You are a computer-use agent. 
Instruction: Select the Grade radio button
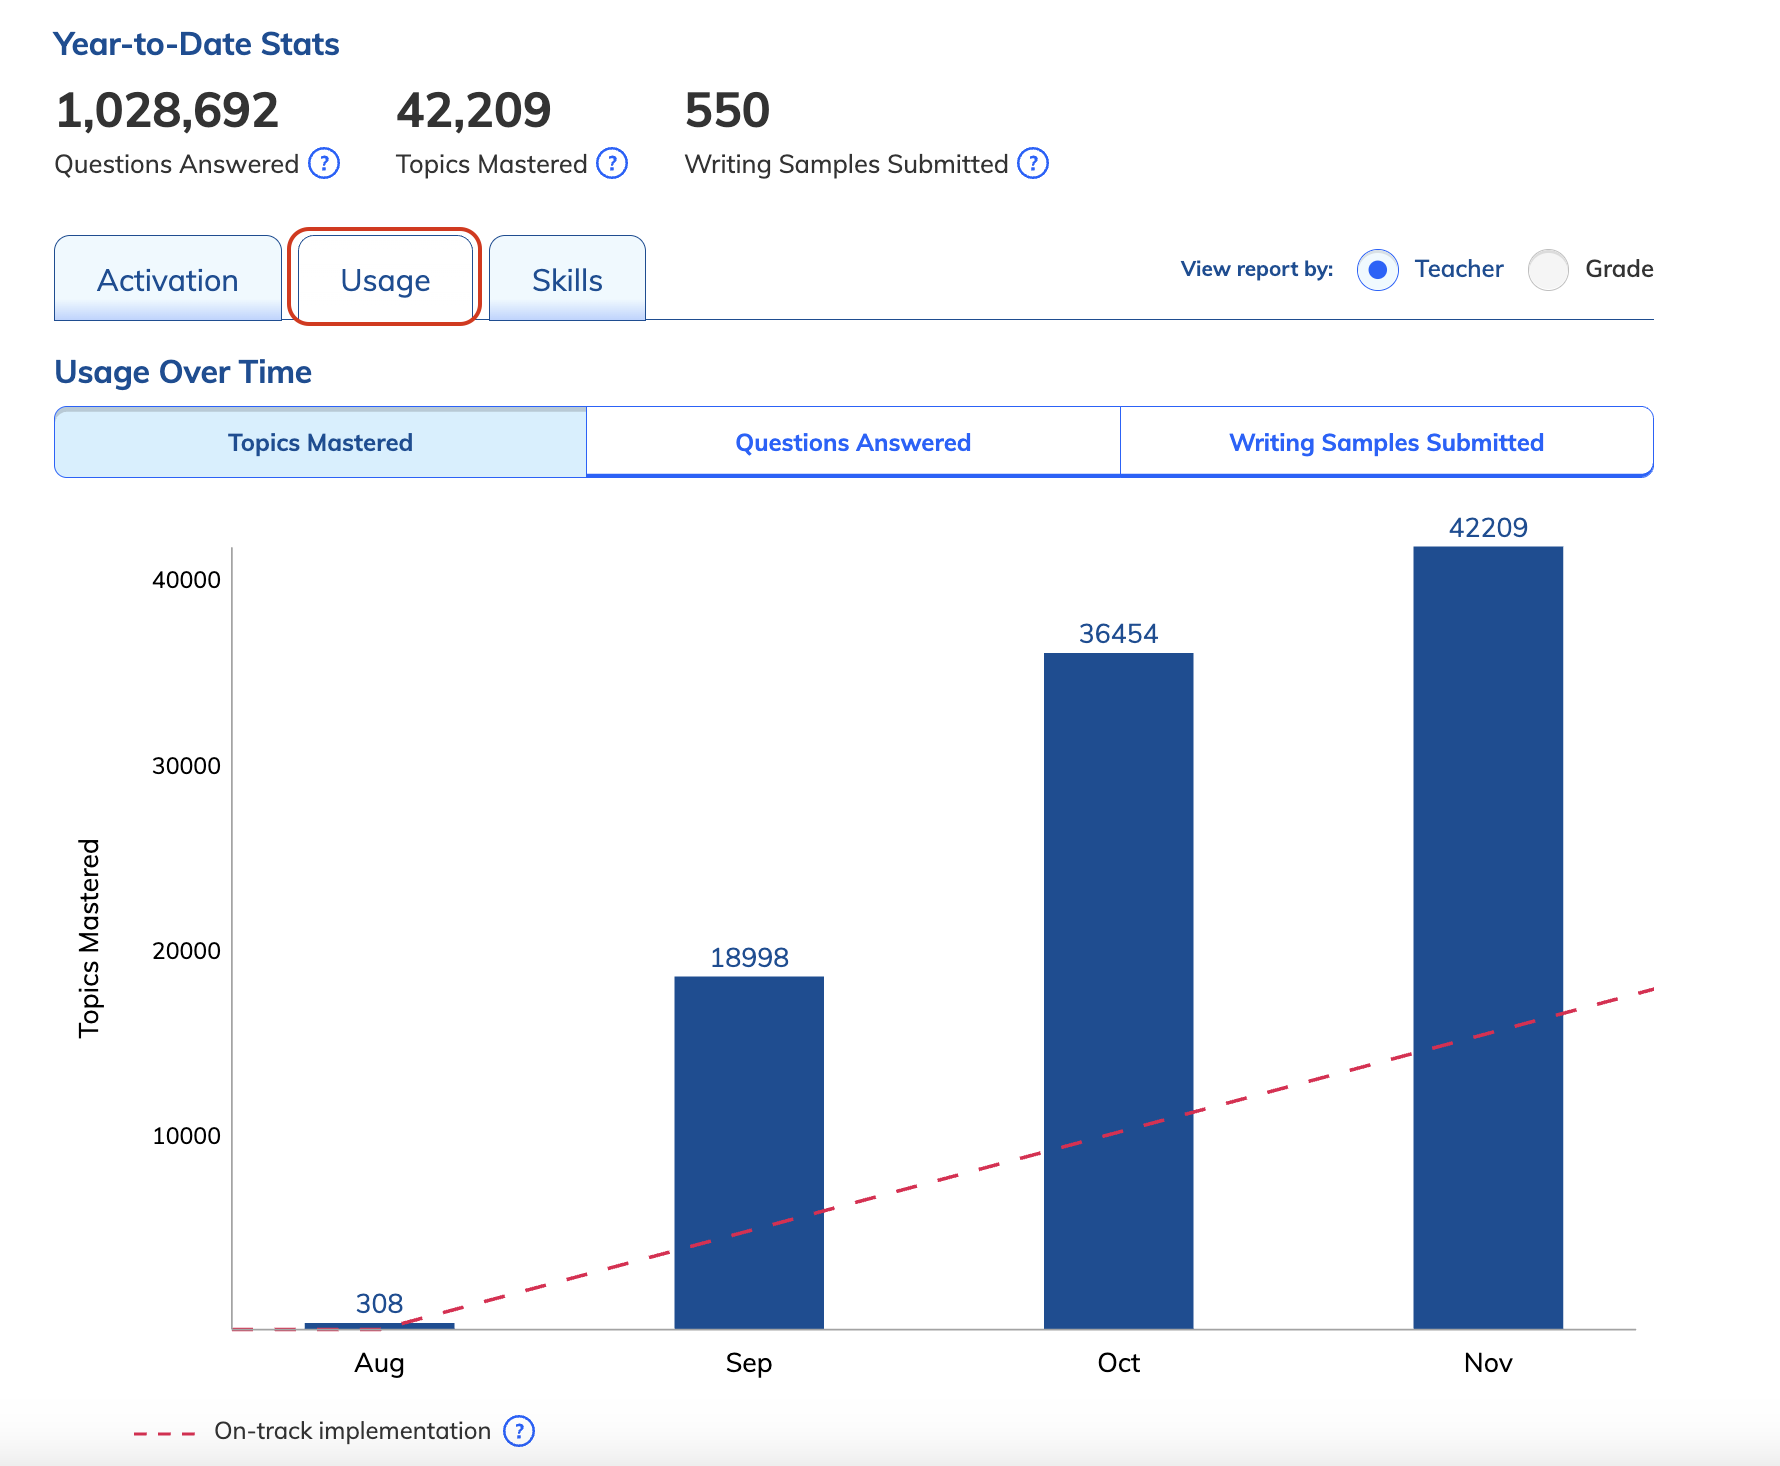point(1548,269)
